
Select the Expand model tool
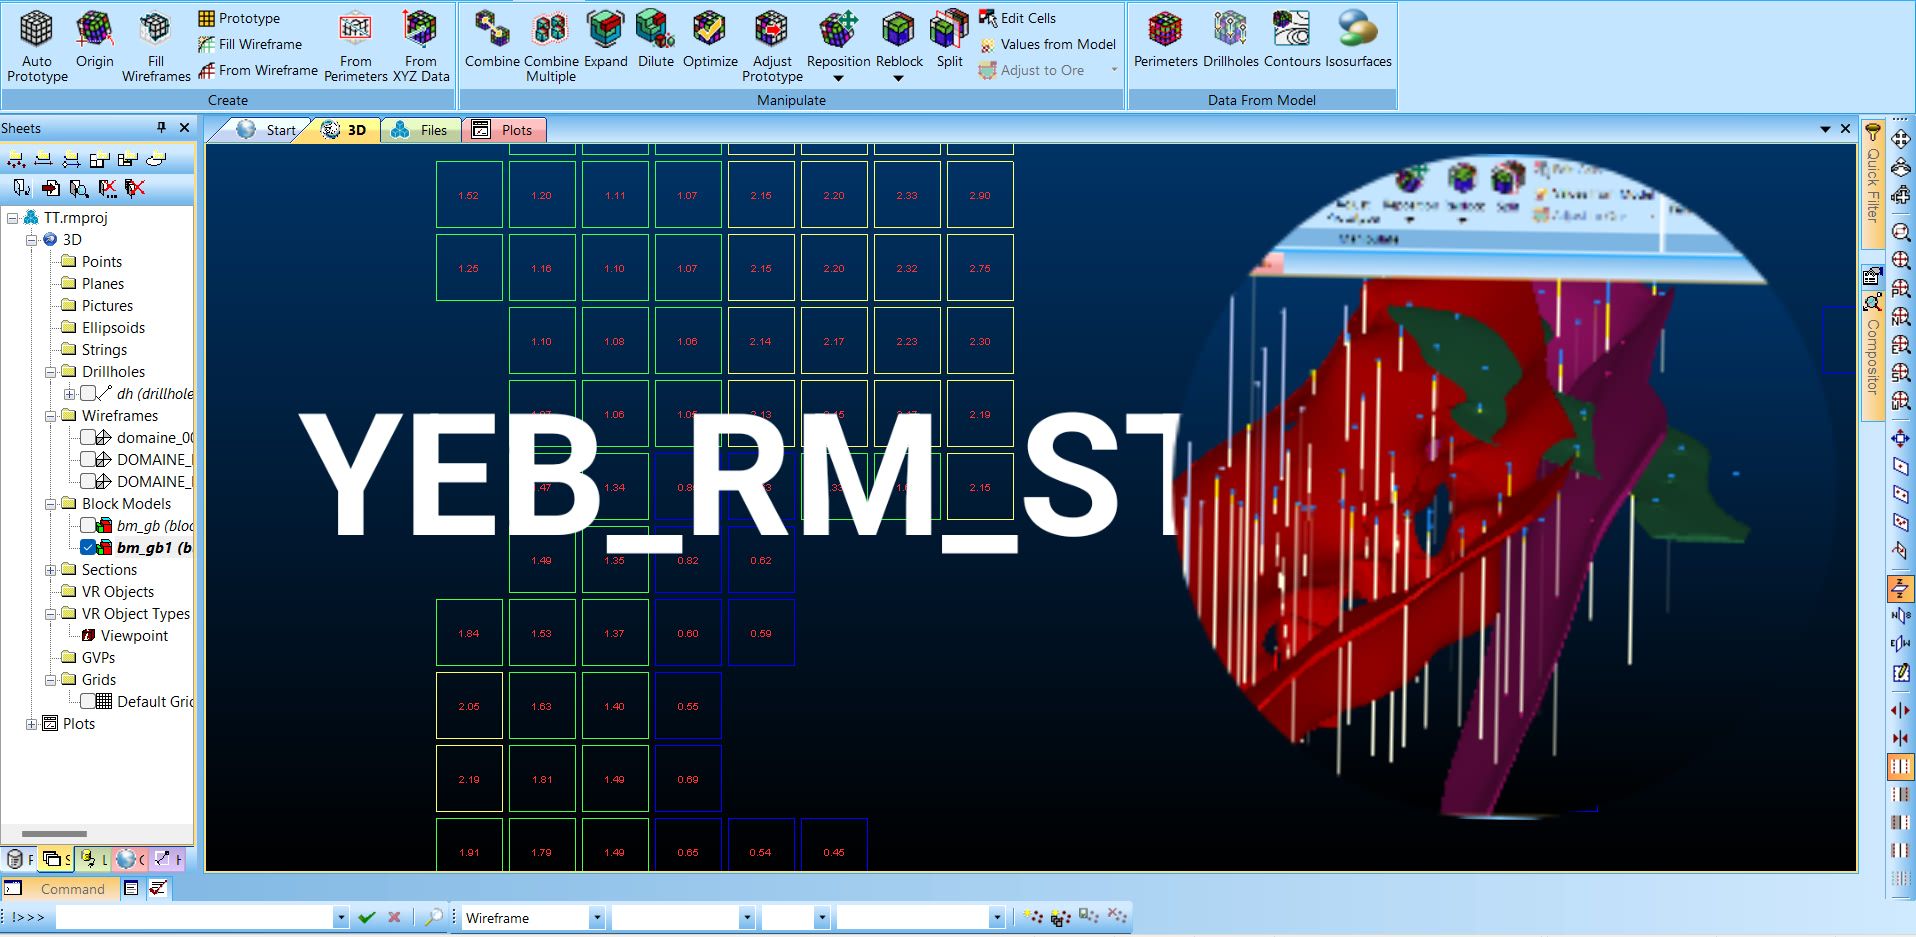[606, 40]
